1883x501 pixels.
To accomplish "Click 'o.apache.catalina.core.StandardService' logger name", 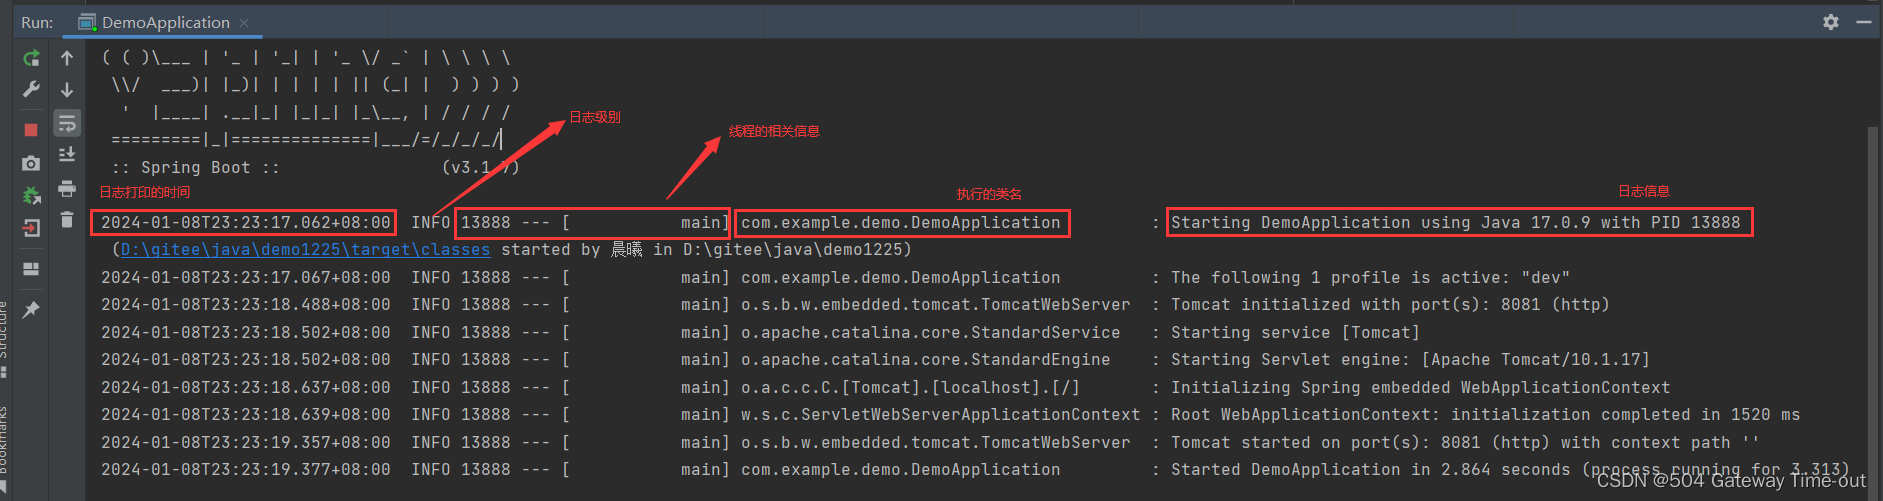I will click(930, 332).
